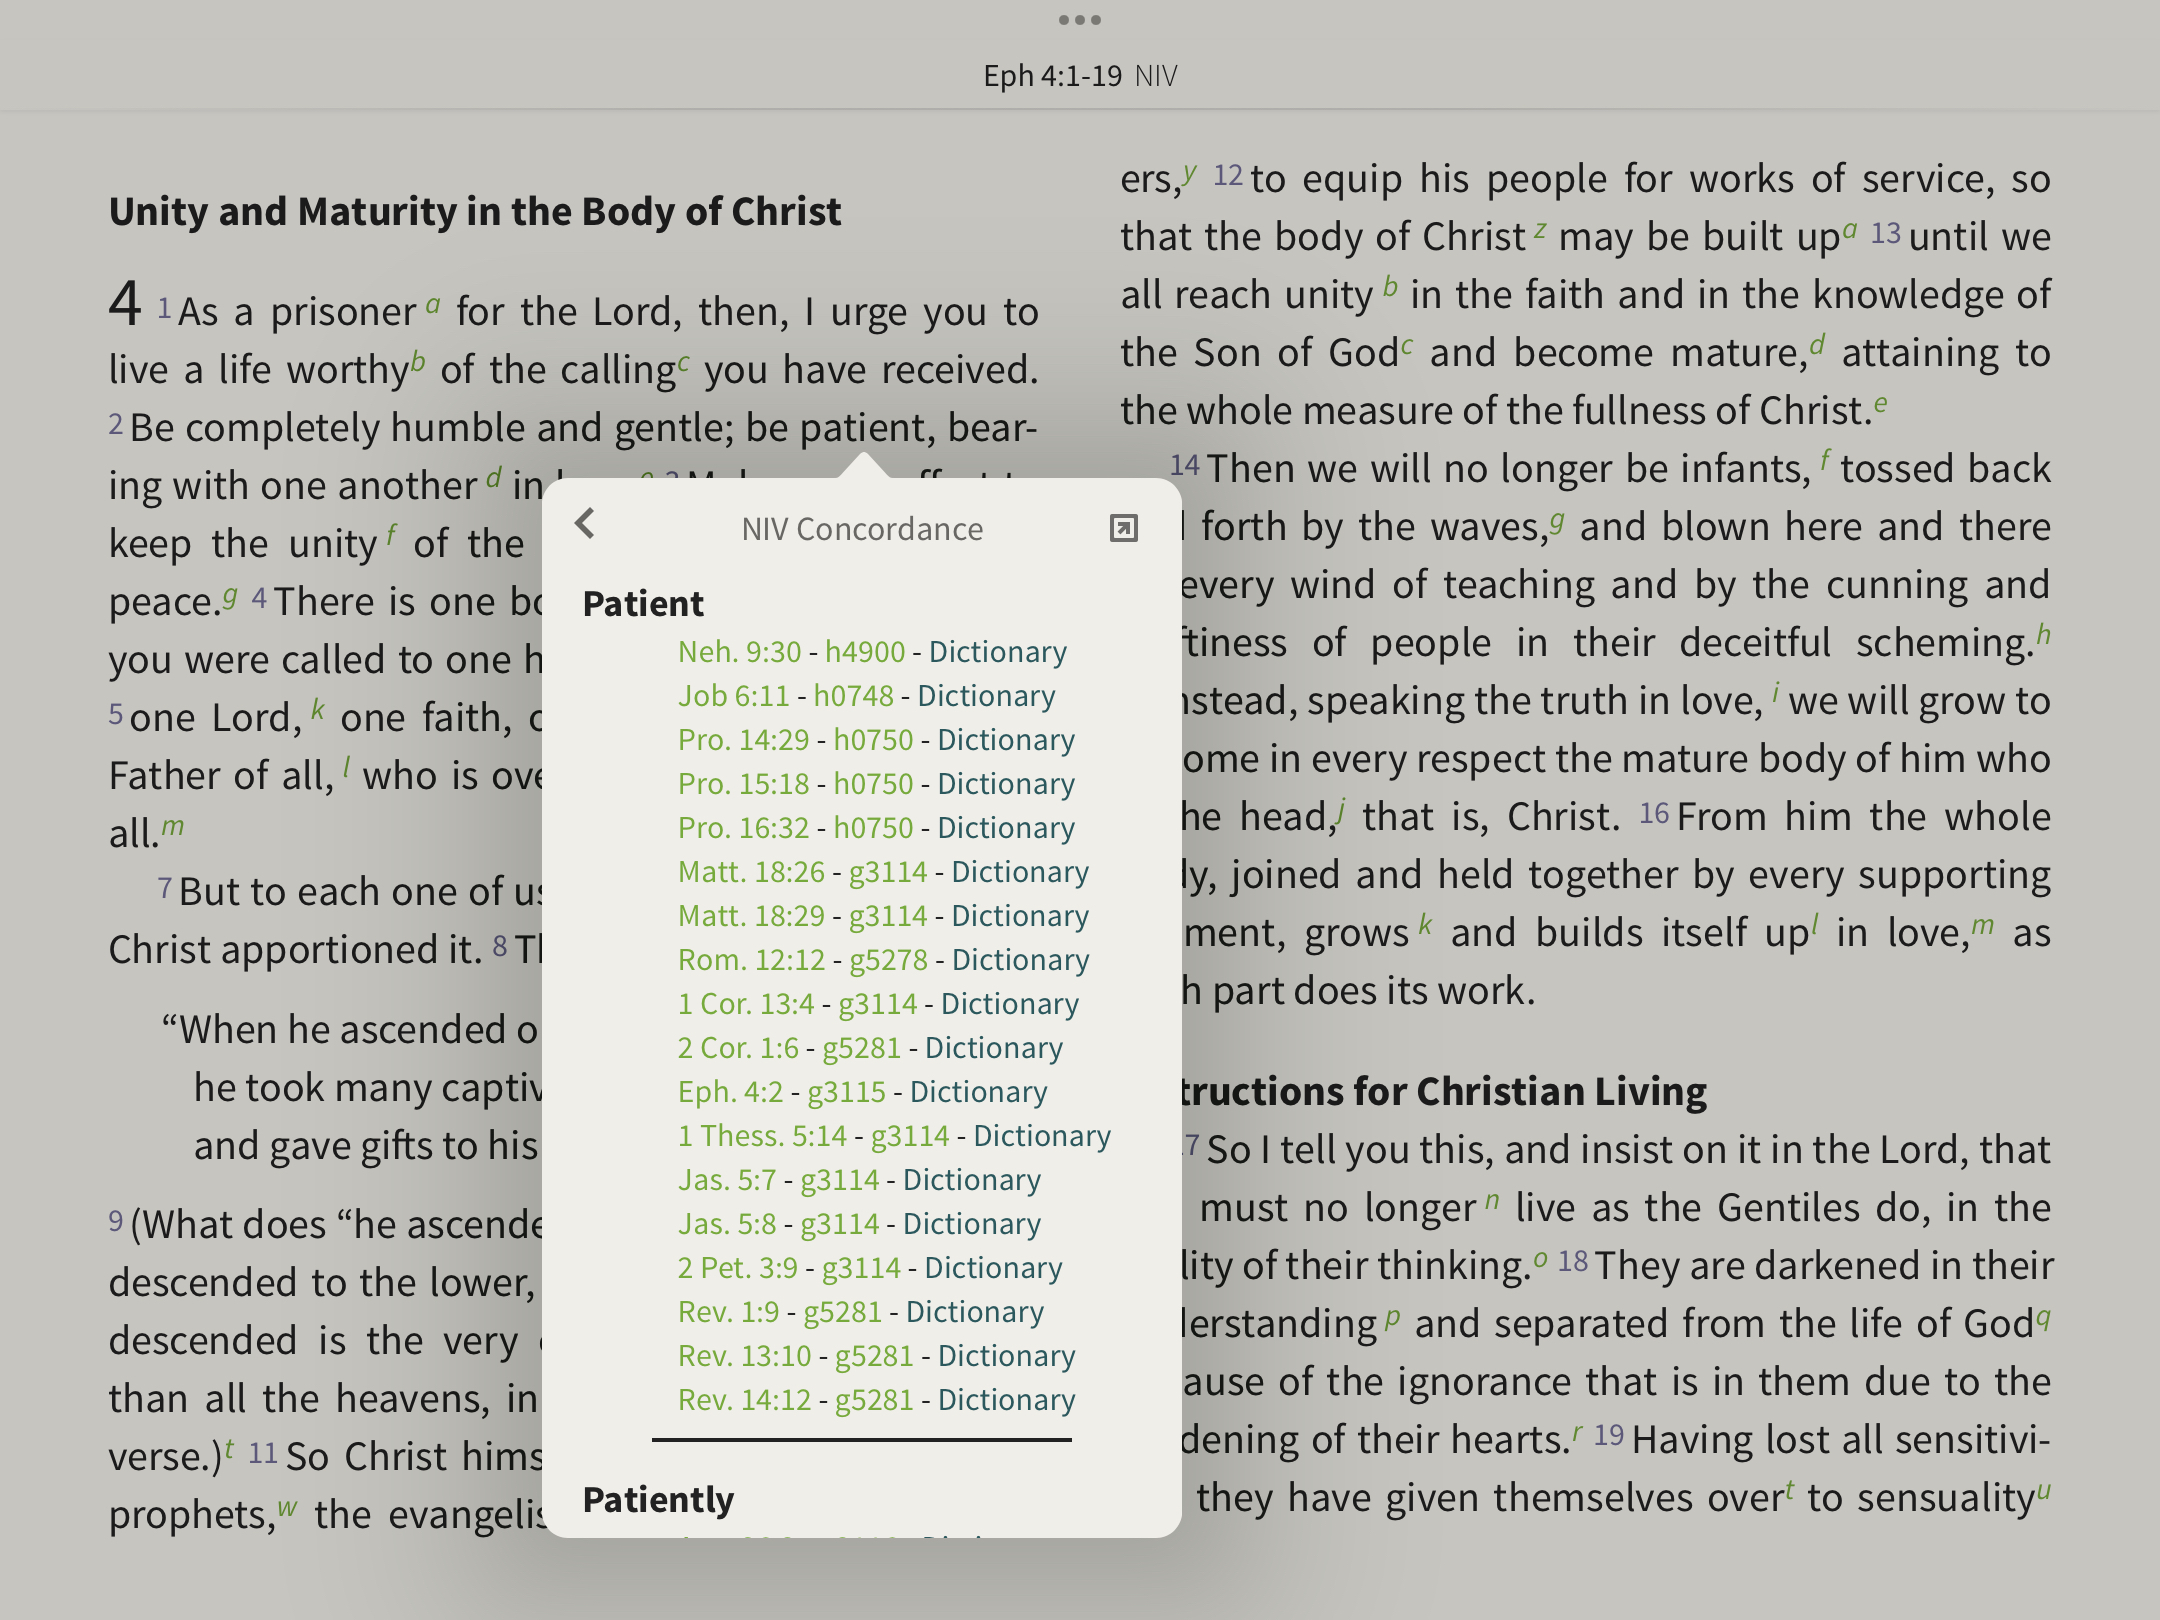Tap the Patiently concordance heading
The width and height of the screenshot is (2160, 1620).
(658, 1500)
